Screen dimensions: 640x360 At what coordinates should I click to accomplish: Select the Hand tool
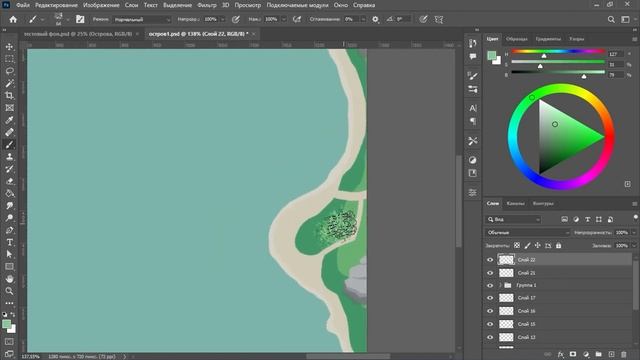(x=9, y=279)
